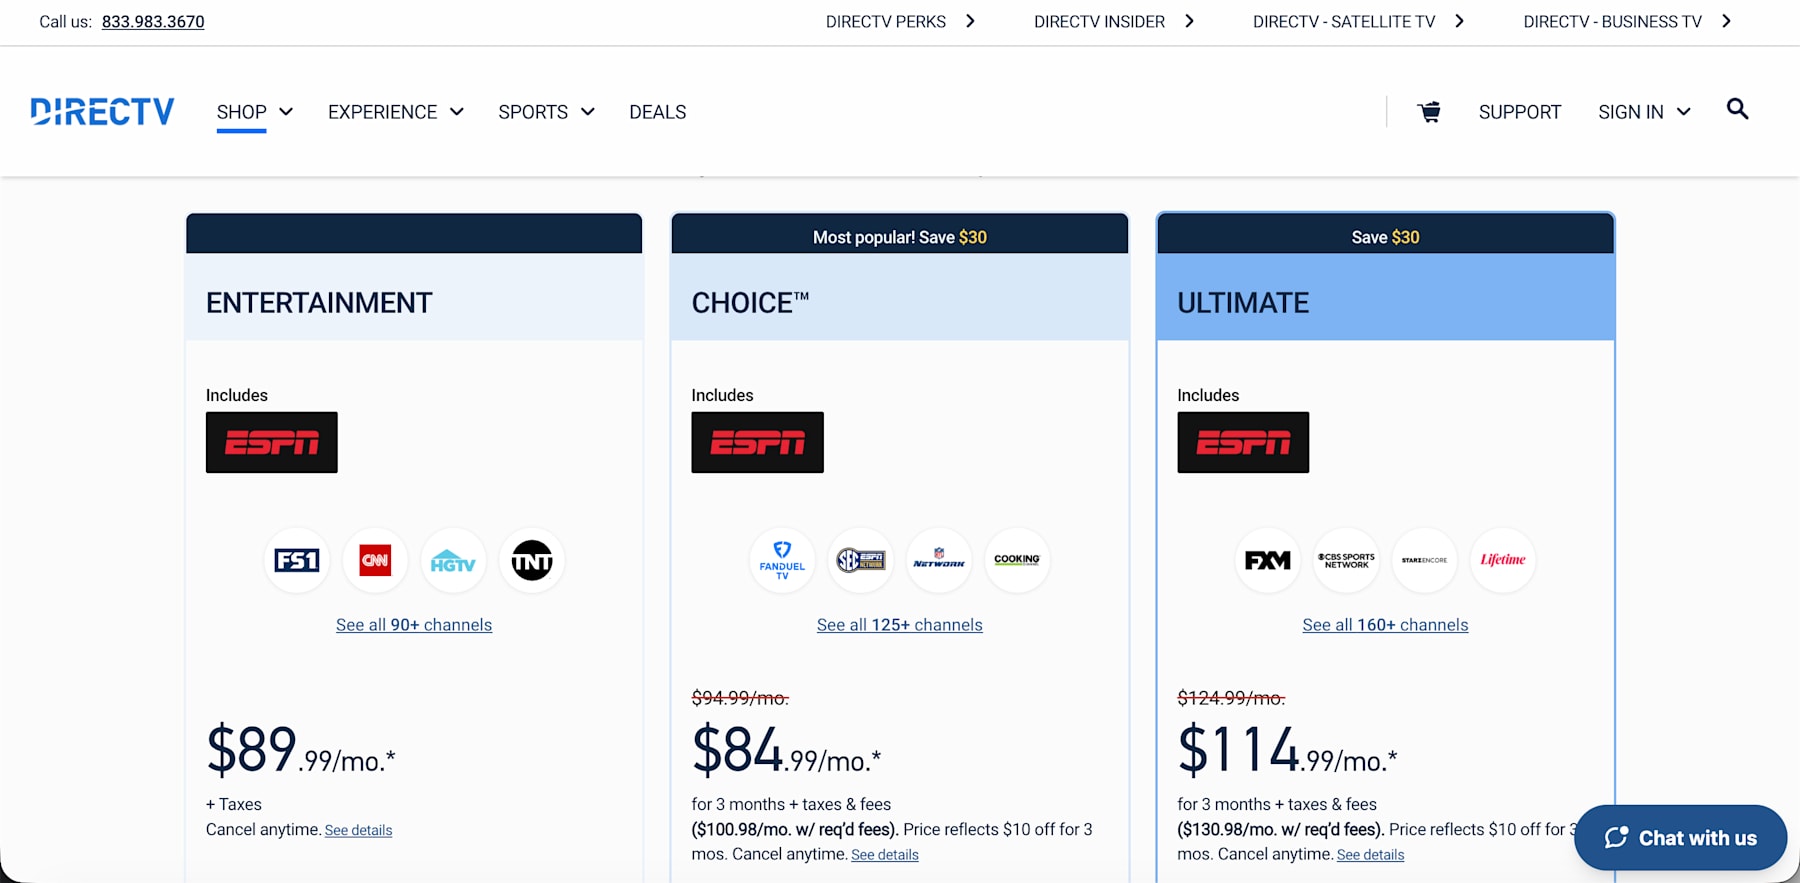Click the CHOICE package heading
This screenshot has height=883, width=1800.
pos(750,303)
